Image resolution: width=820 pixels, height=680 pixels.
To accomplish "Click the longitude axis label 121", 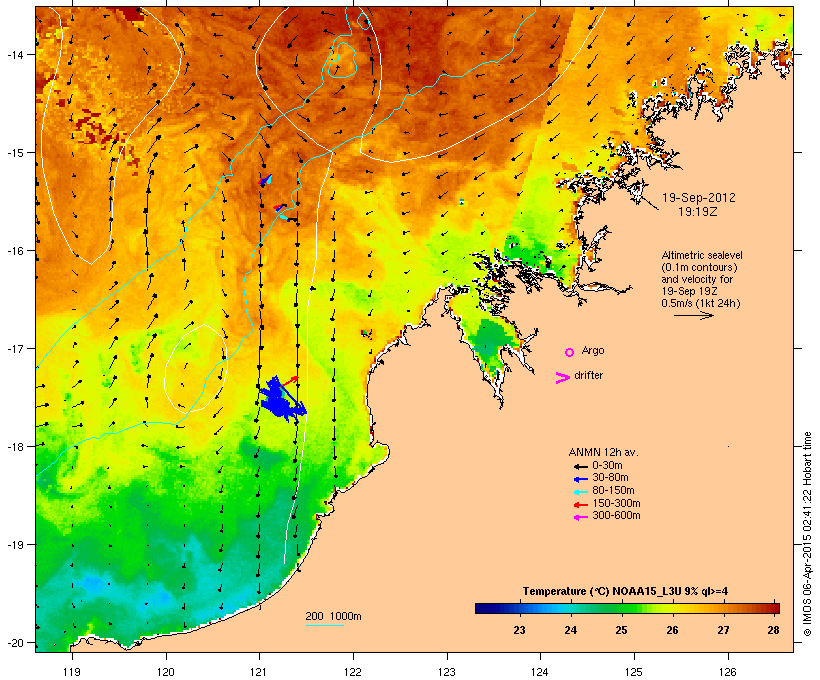I will (x=259, y=672).
